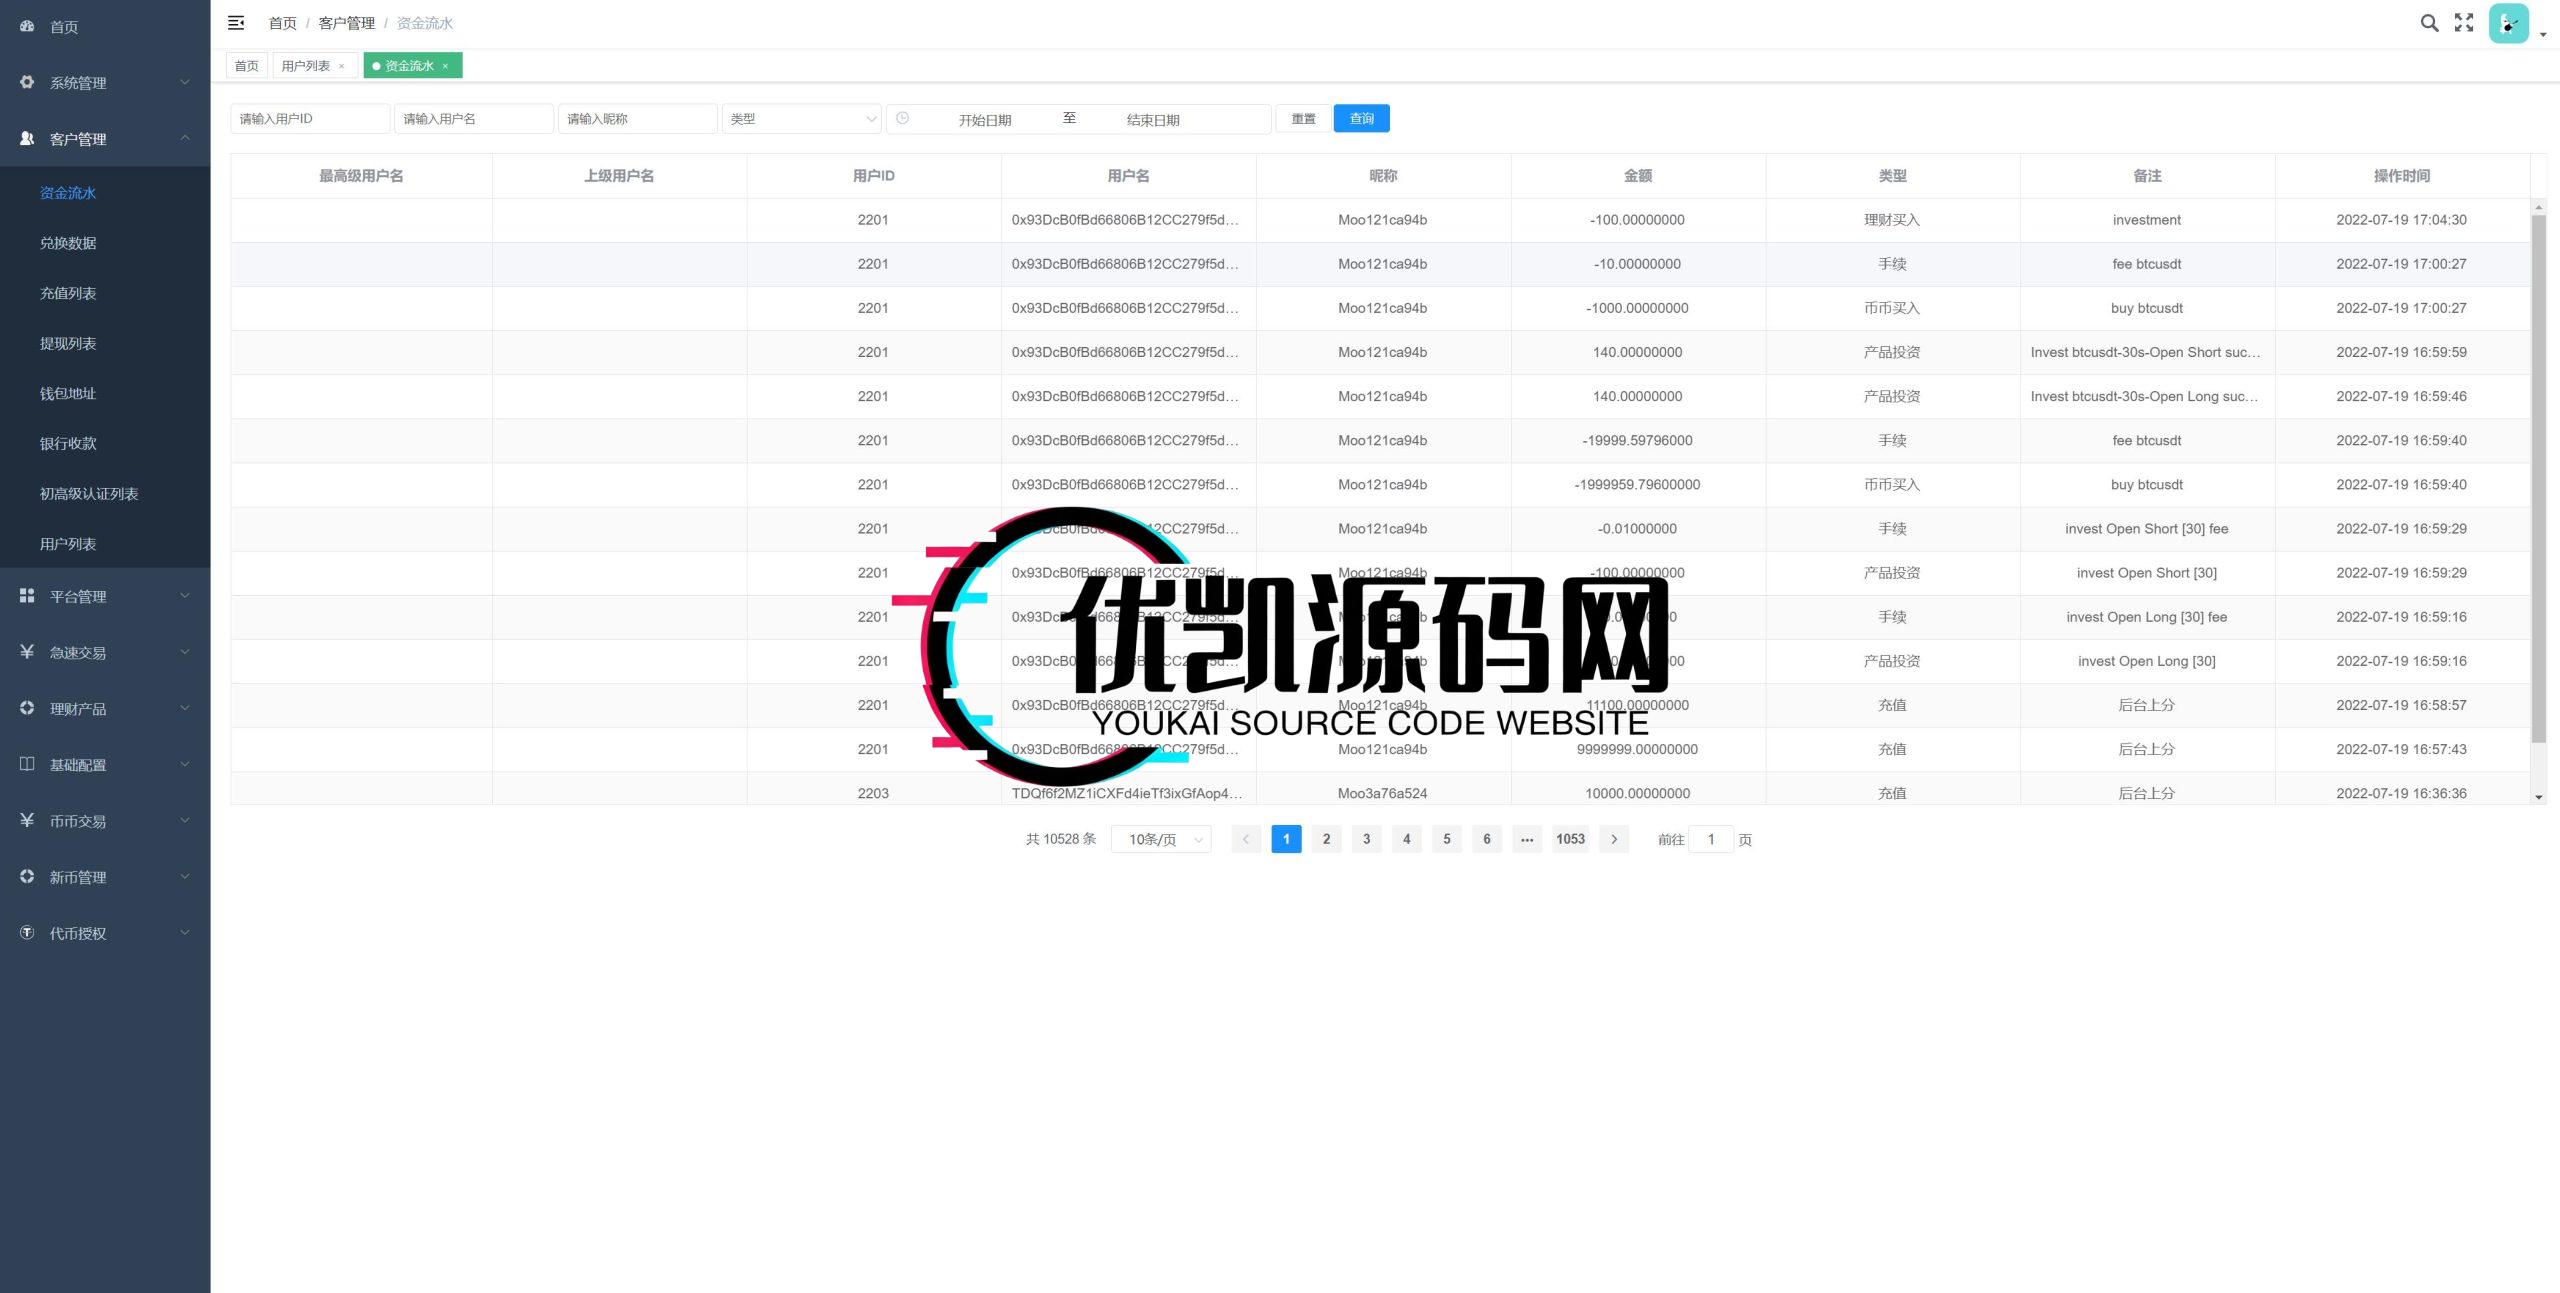Click the 客户管理 user icon
The width and height of the screenshot is (2560, 1293).
(x=27, y=139)
